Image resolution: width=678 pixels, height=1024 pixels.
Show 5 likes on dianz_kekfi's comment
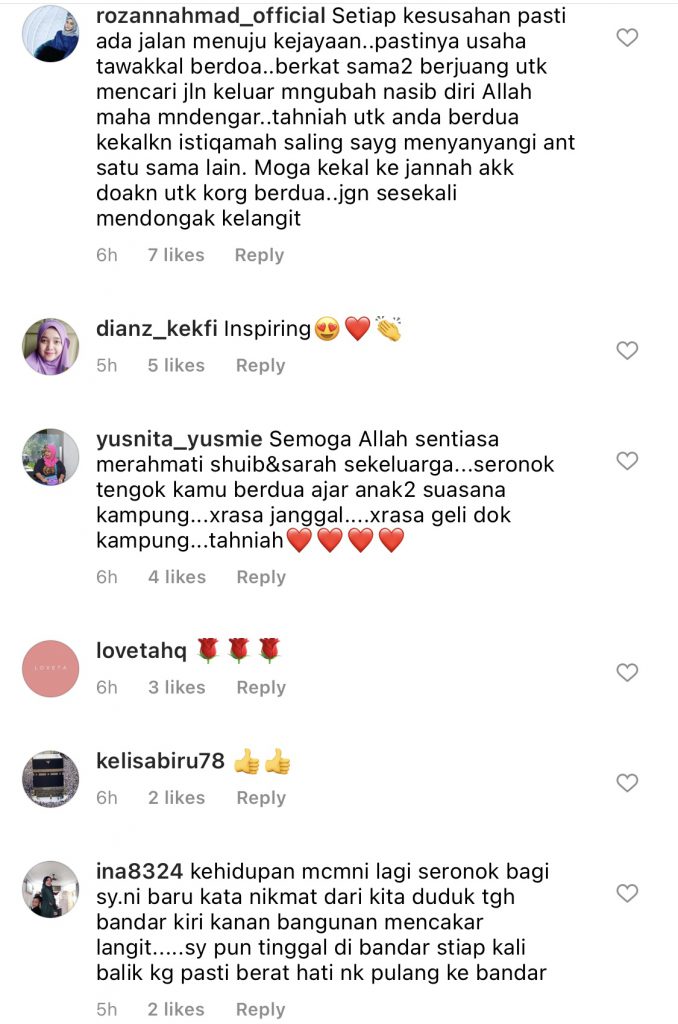176,365
